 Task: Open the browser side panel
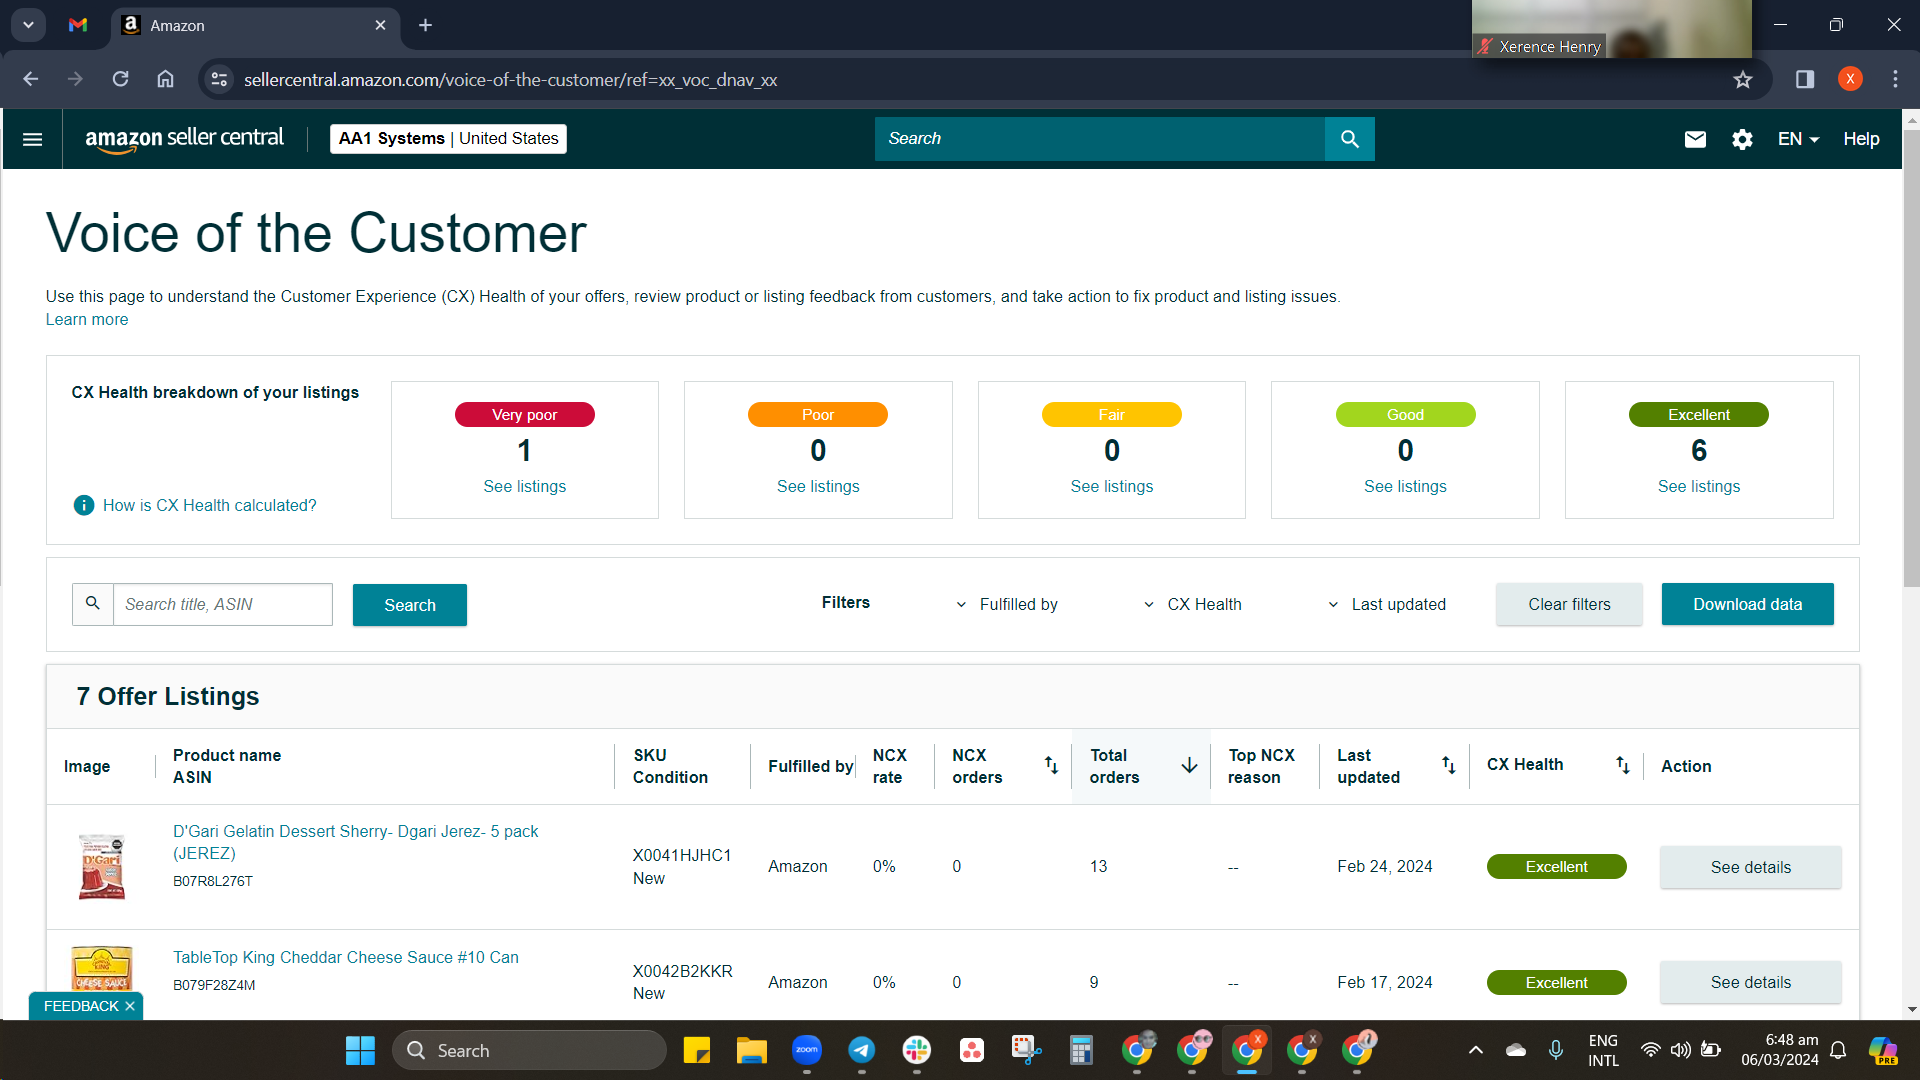pos(1805,79)
